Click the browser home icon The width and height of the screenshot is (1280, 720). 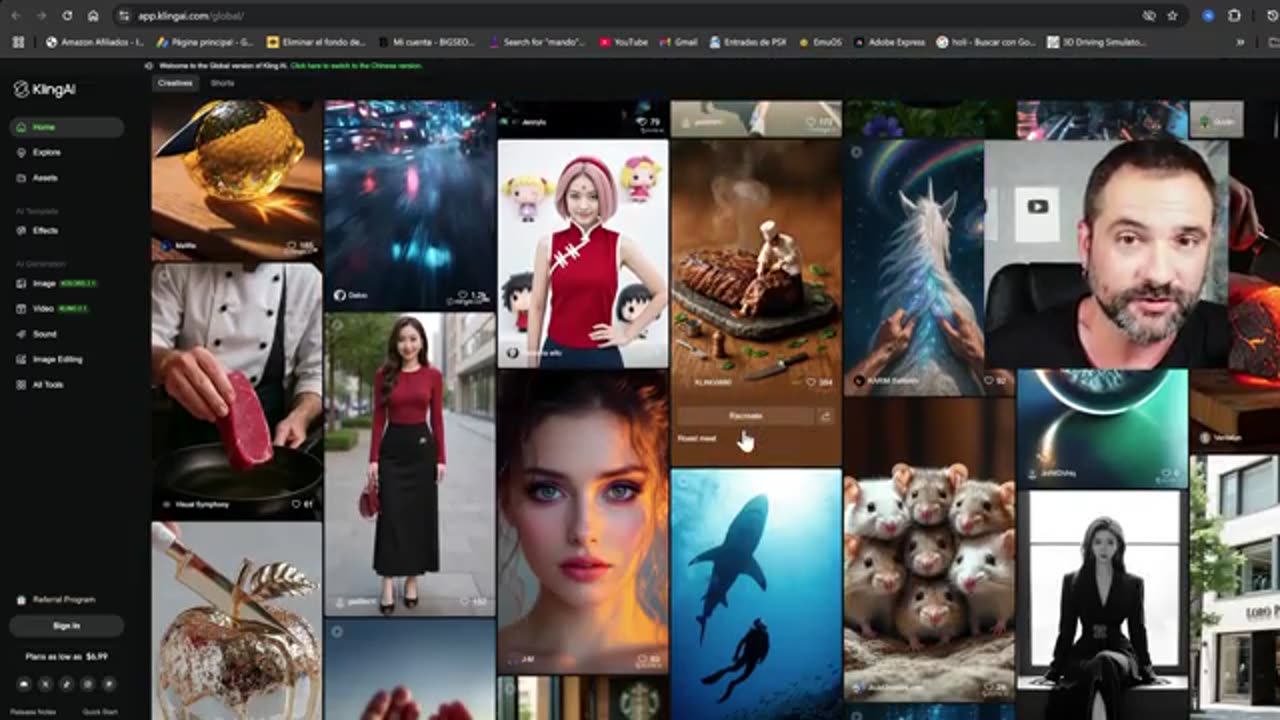click(93, 16)
